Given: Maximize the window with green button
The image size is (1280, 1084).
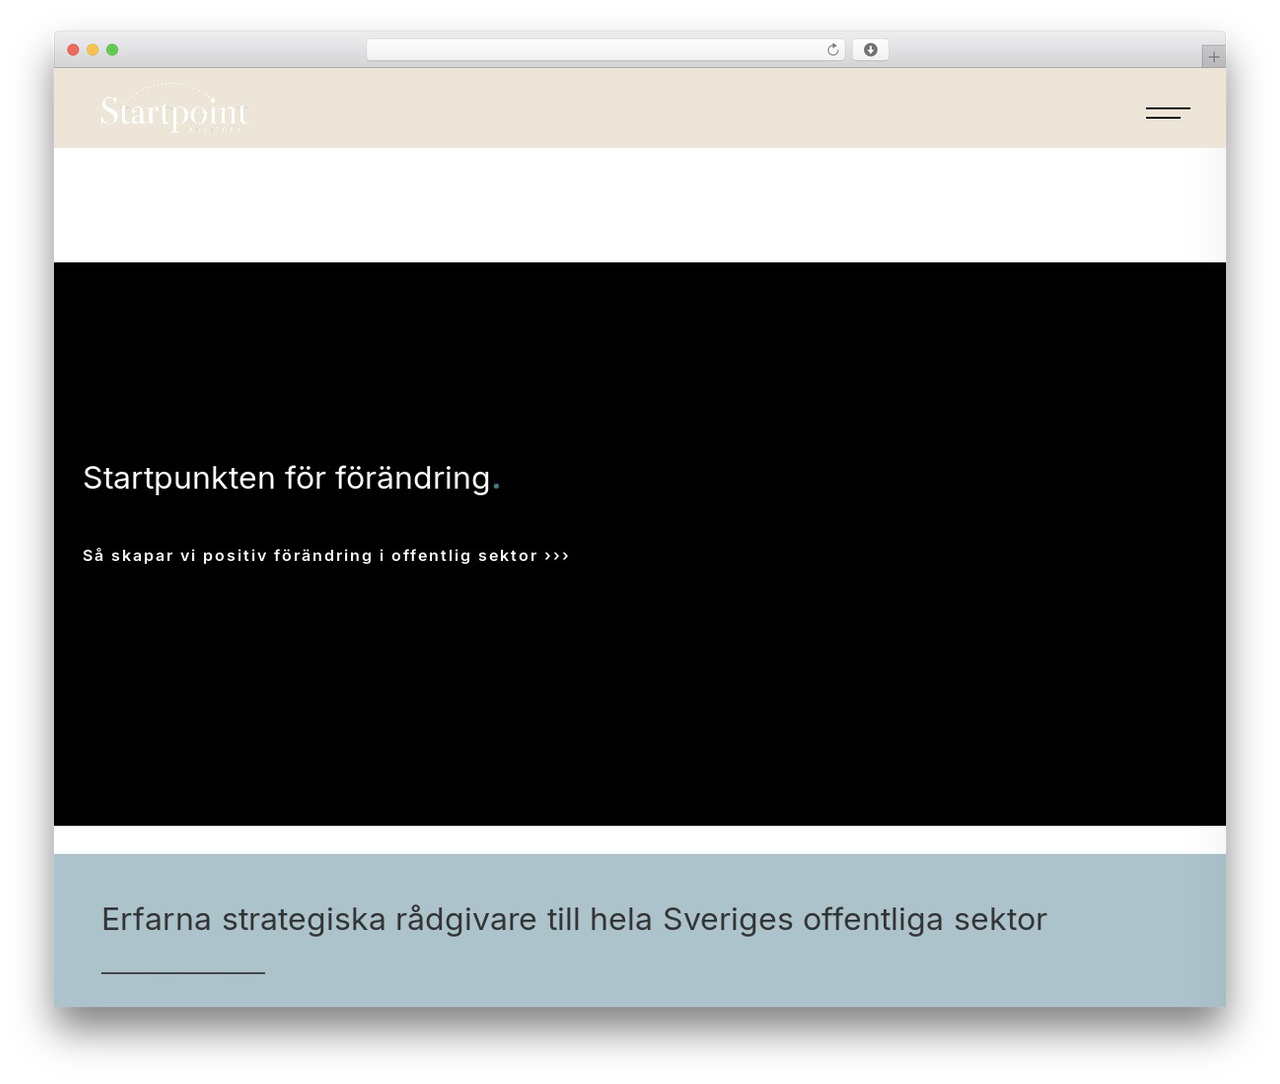Looking at the screenshot, I should click(112, 50).
